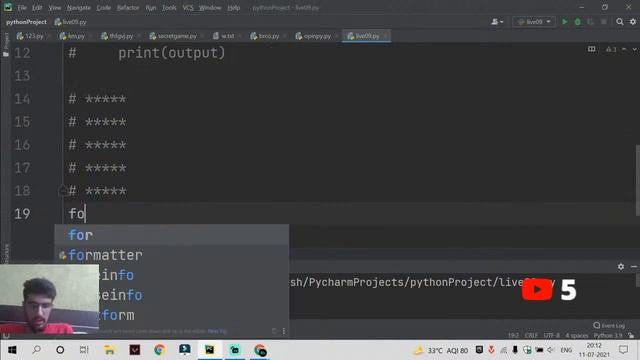
Task: Change indent setting 4 spaces
Action: point(576,336)
